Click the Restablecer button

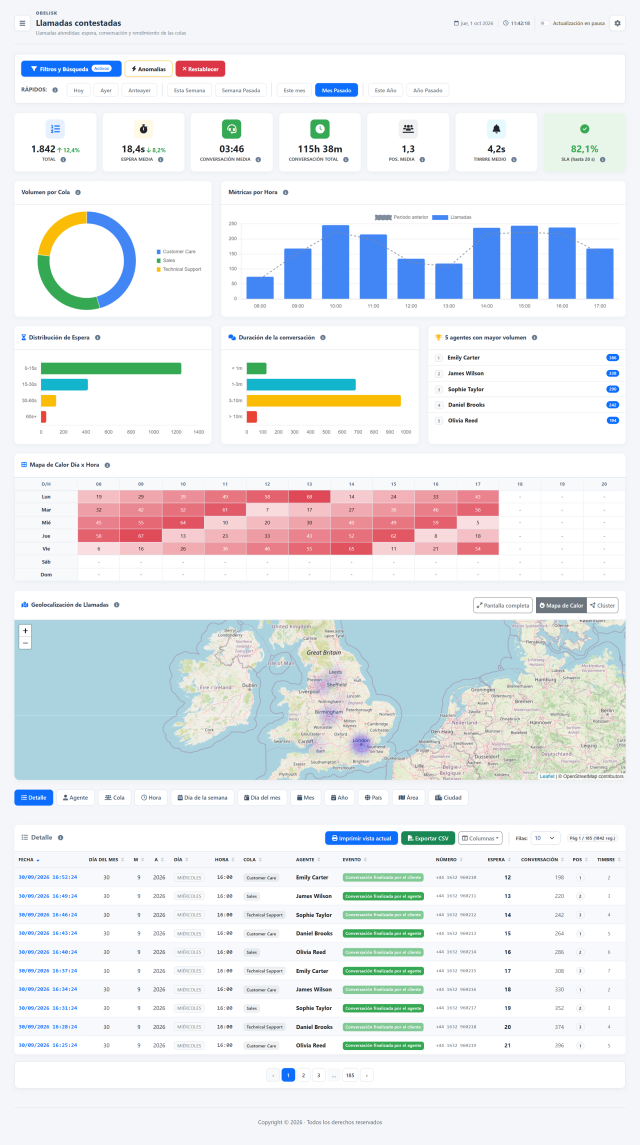tap(200, 69)
